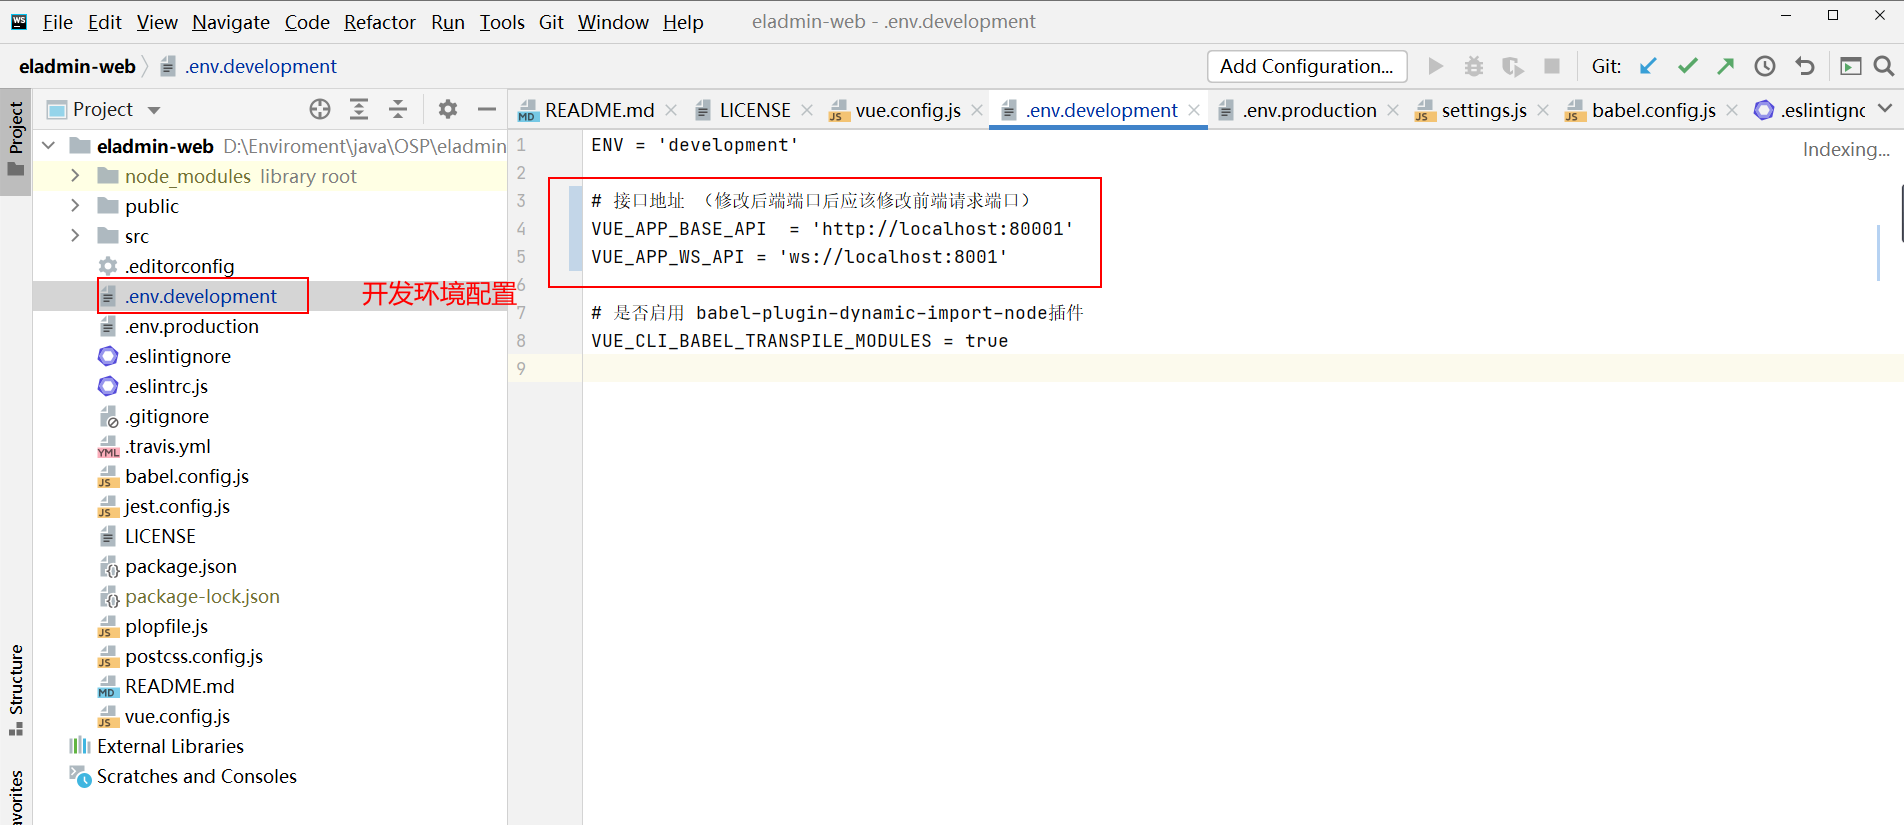Hide the Project tool window
The height and width of the screenshot is (825, 1904).
(487, 110)
